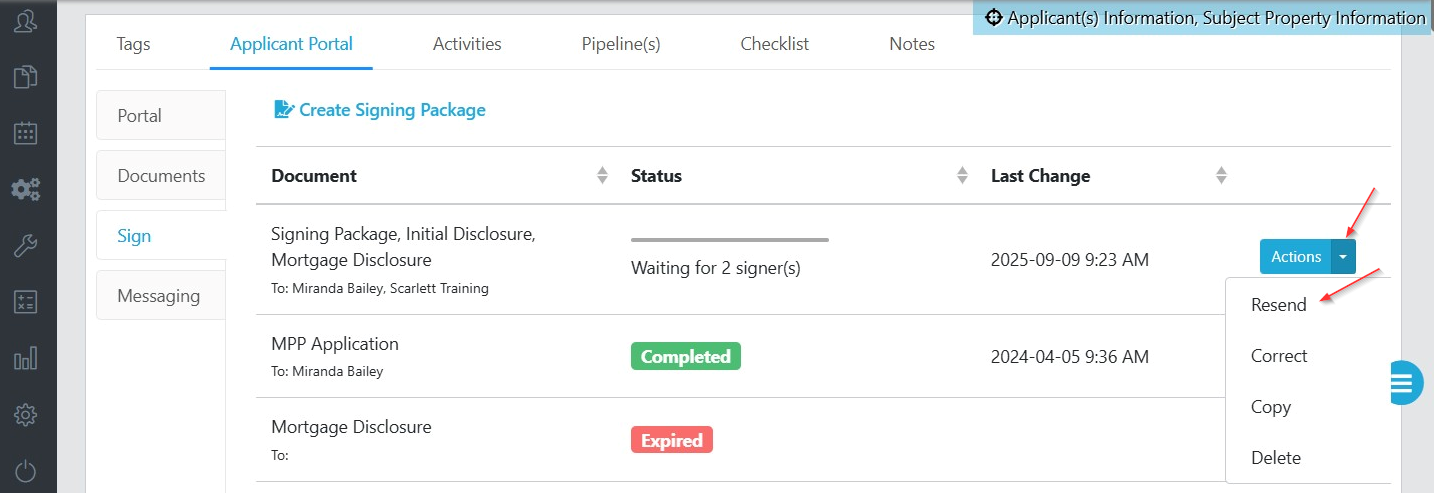The height and width of the screenshot is (493, 1434).
Task: Click the blue Actions button
Action: (1295, 257)
